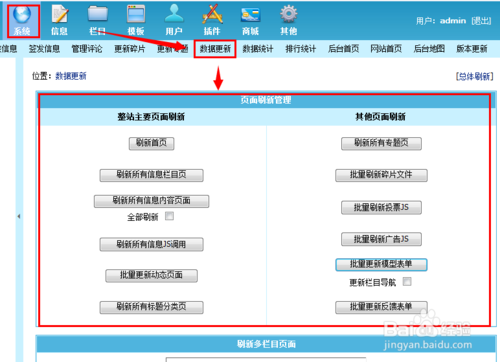This screenshot has height=362, width=500.
Task: Click the 信息 notepad icon
Action: (x=59, y=20)
